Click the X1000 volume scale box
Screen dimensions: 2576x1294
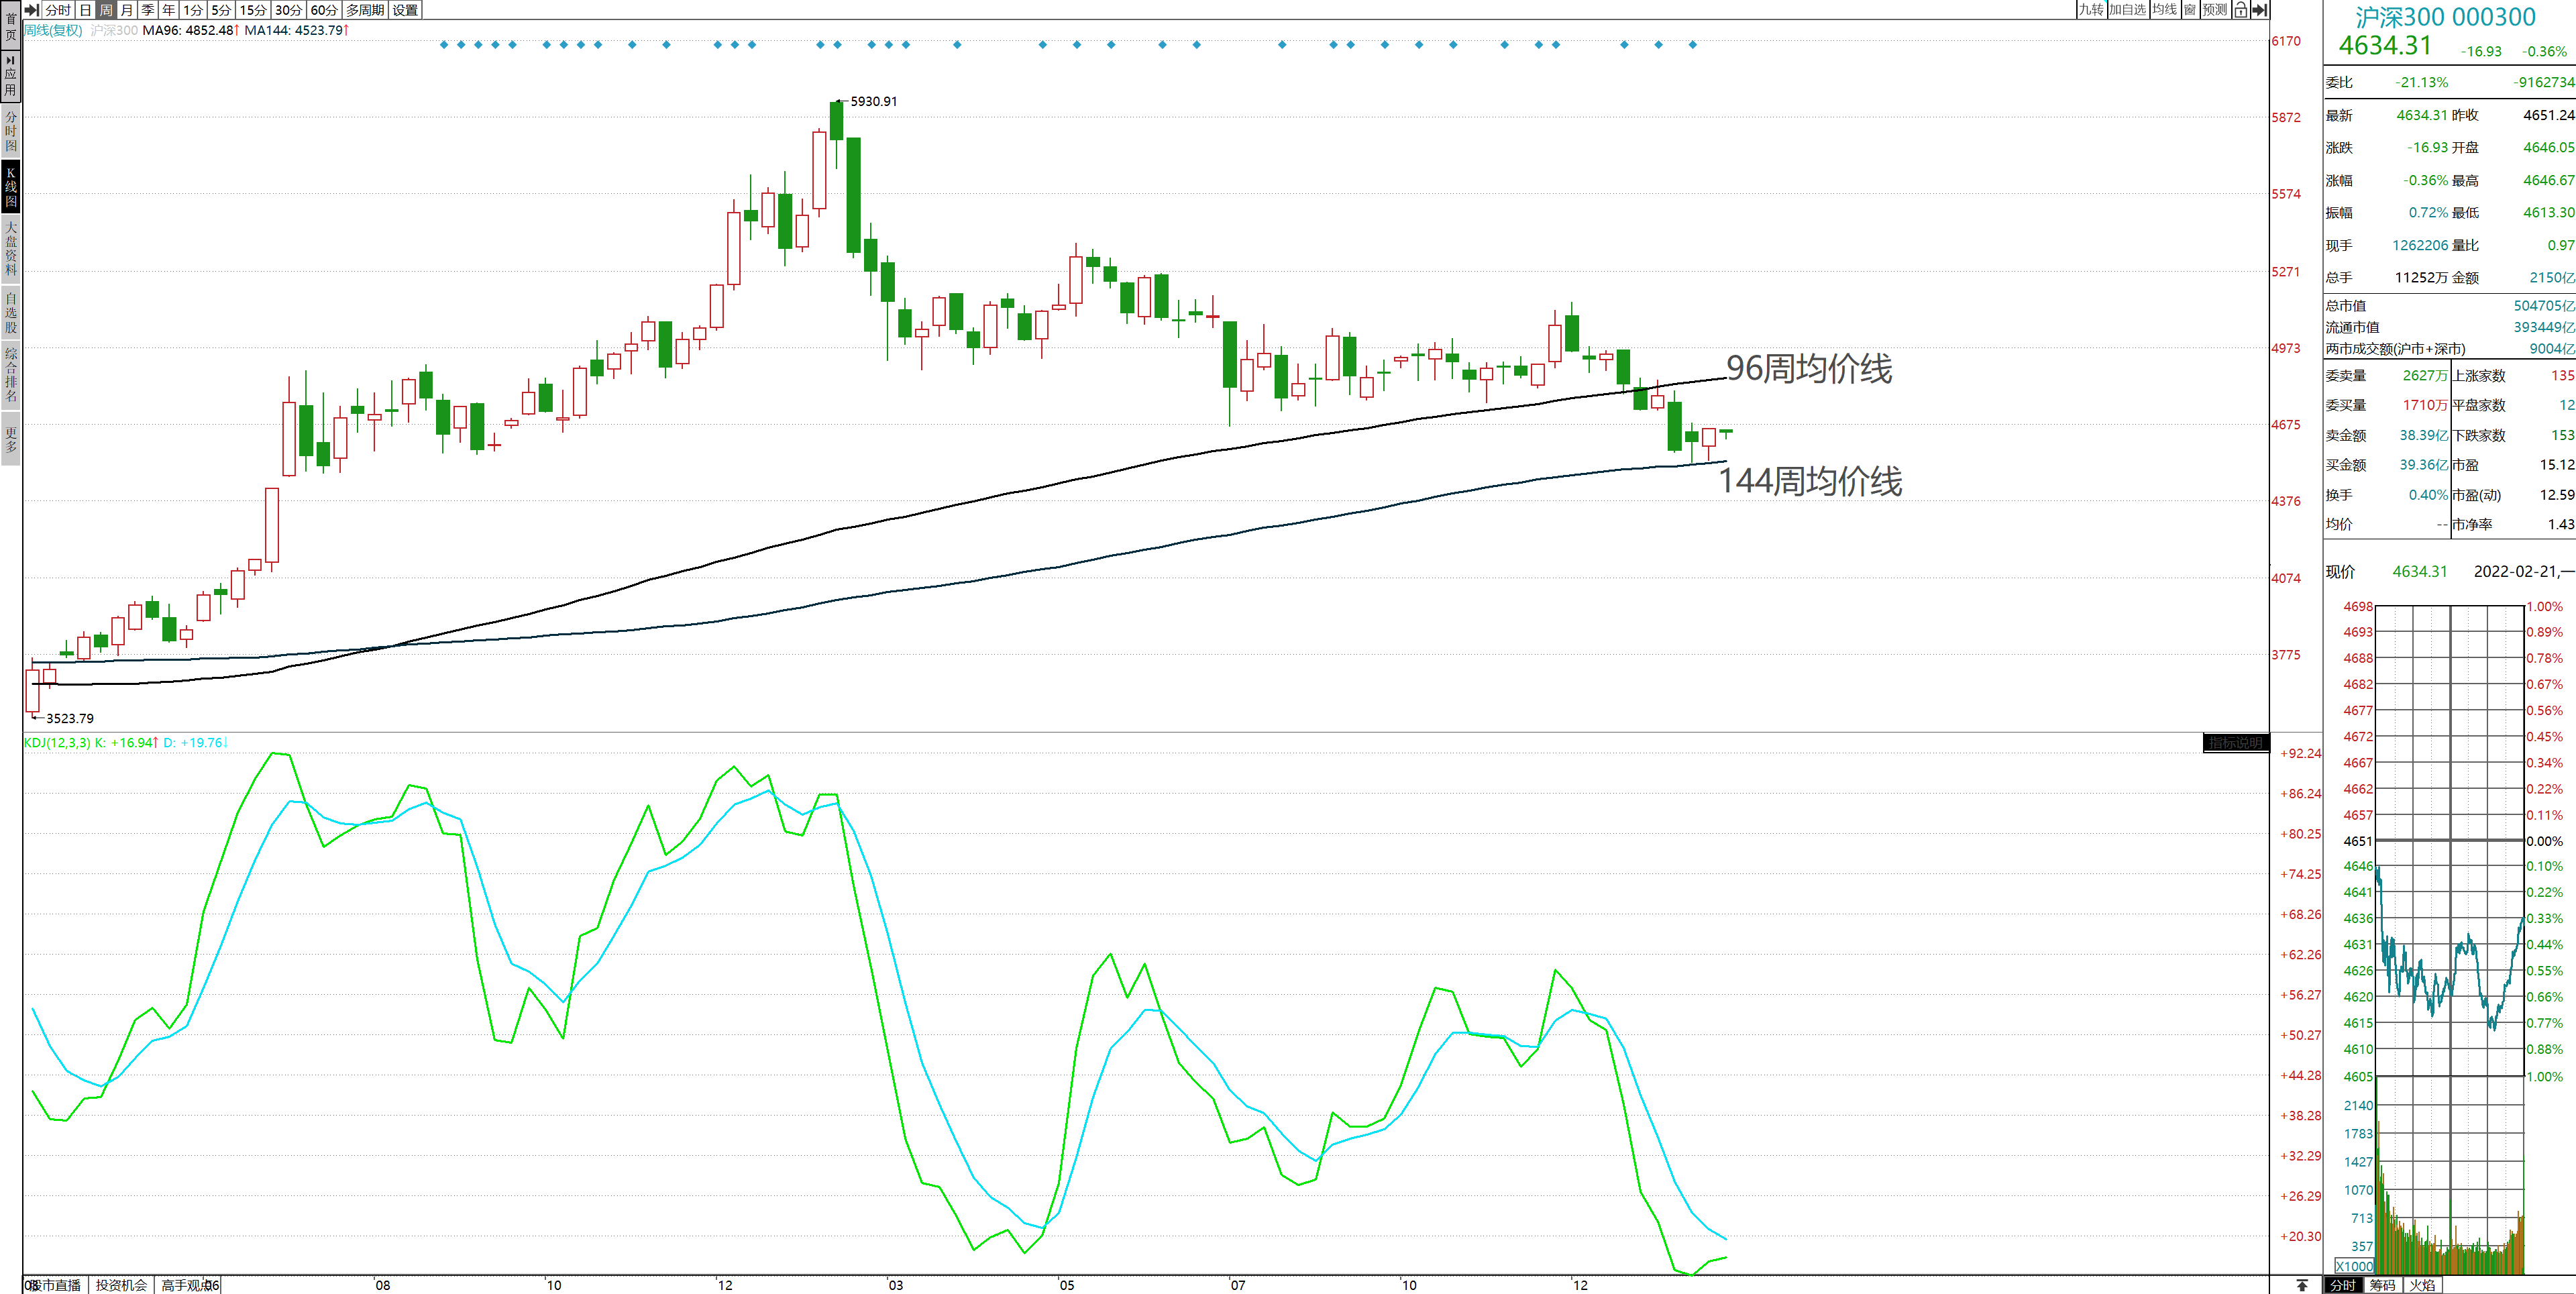(2354, 1266)
